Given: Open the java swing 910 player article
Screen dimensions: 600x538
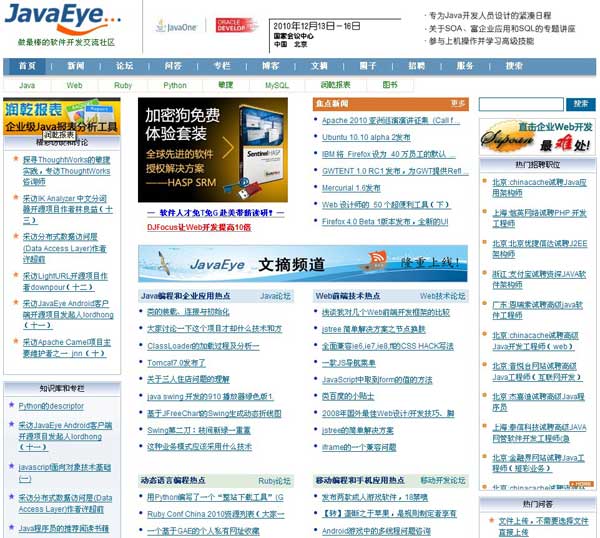Looking at the screenshot, I should (210, 396).
